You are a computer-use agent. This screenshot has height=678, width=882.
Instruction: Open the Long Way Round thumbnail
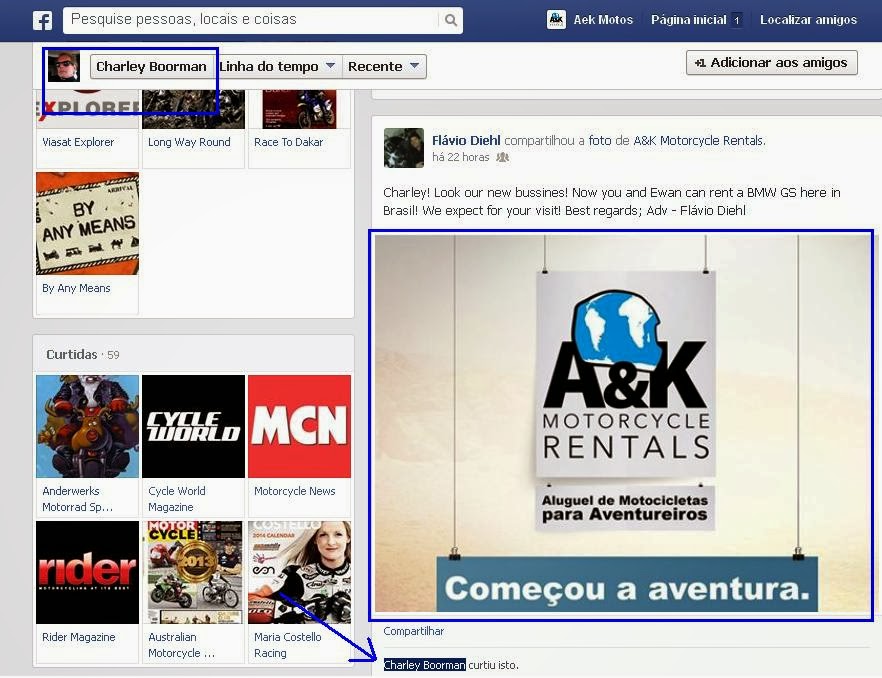click(x=194, y=109)
